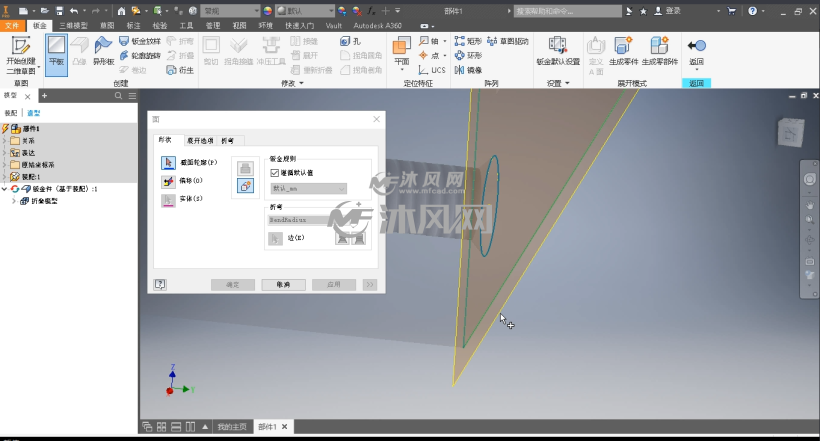
Task: Open the 折弯 tab in Face dialog
Action: 227,141
